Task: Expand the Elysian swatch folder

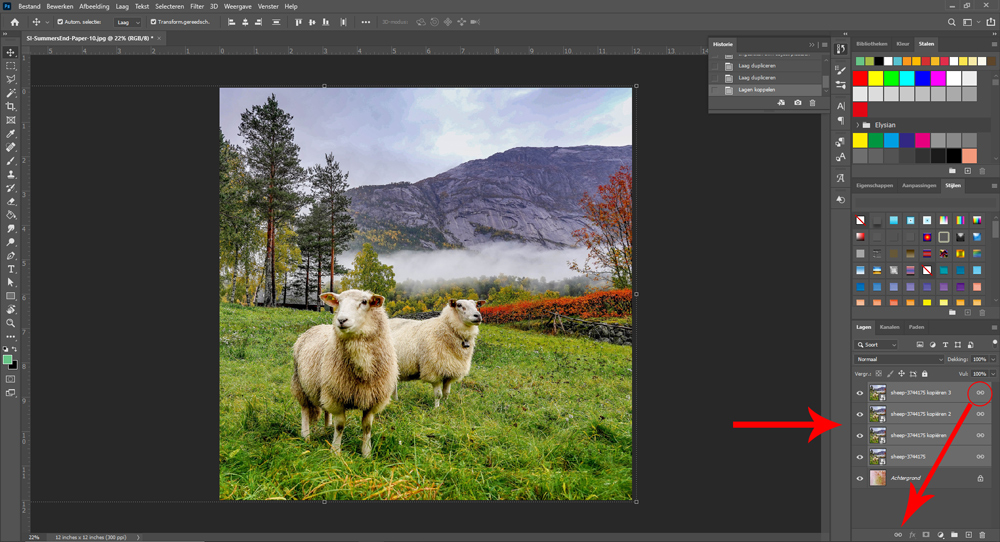Action: point(858,125)
